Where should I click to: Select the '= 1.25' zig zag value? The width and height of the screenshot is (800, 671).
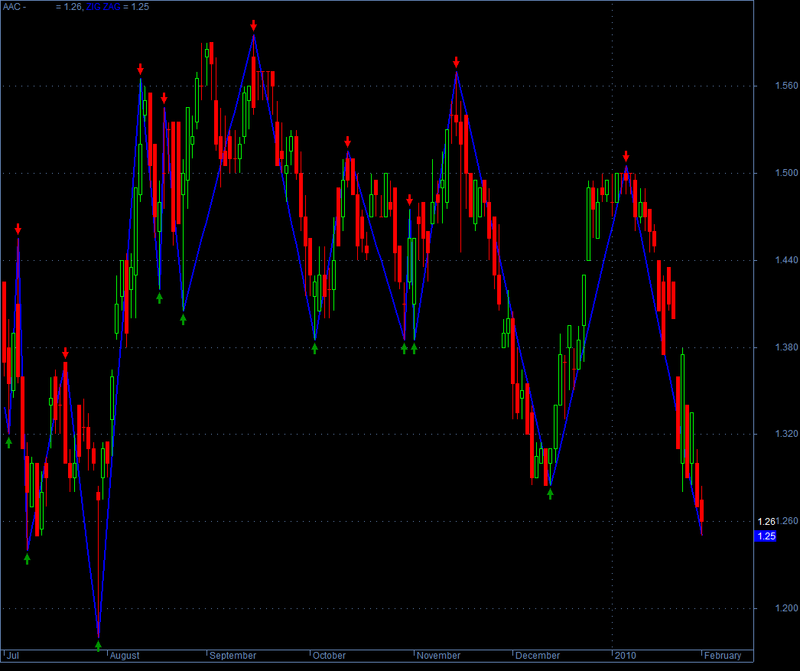tap(136, 7)
